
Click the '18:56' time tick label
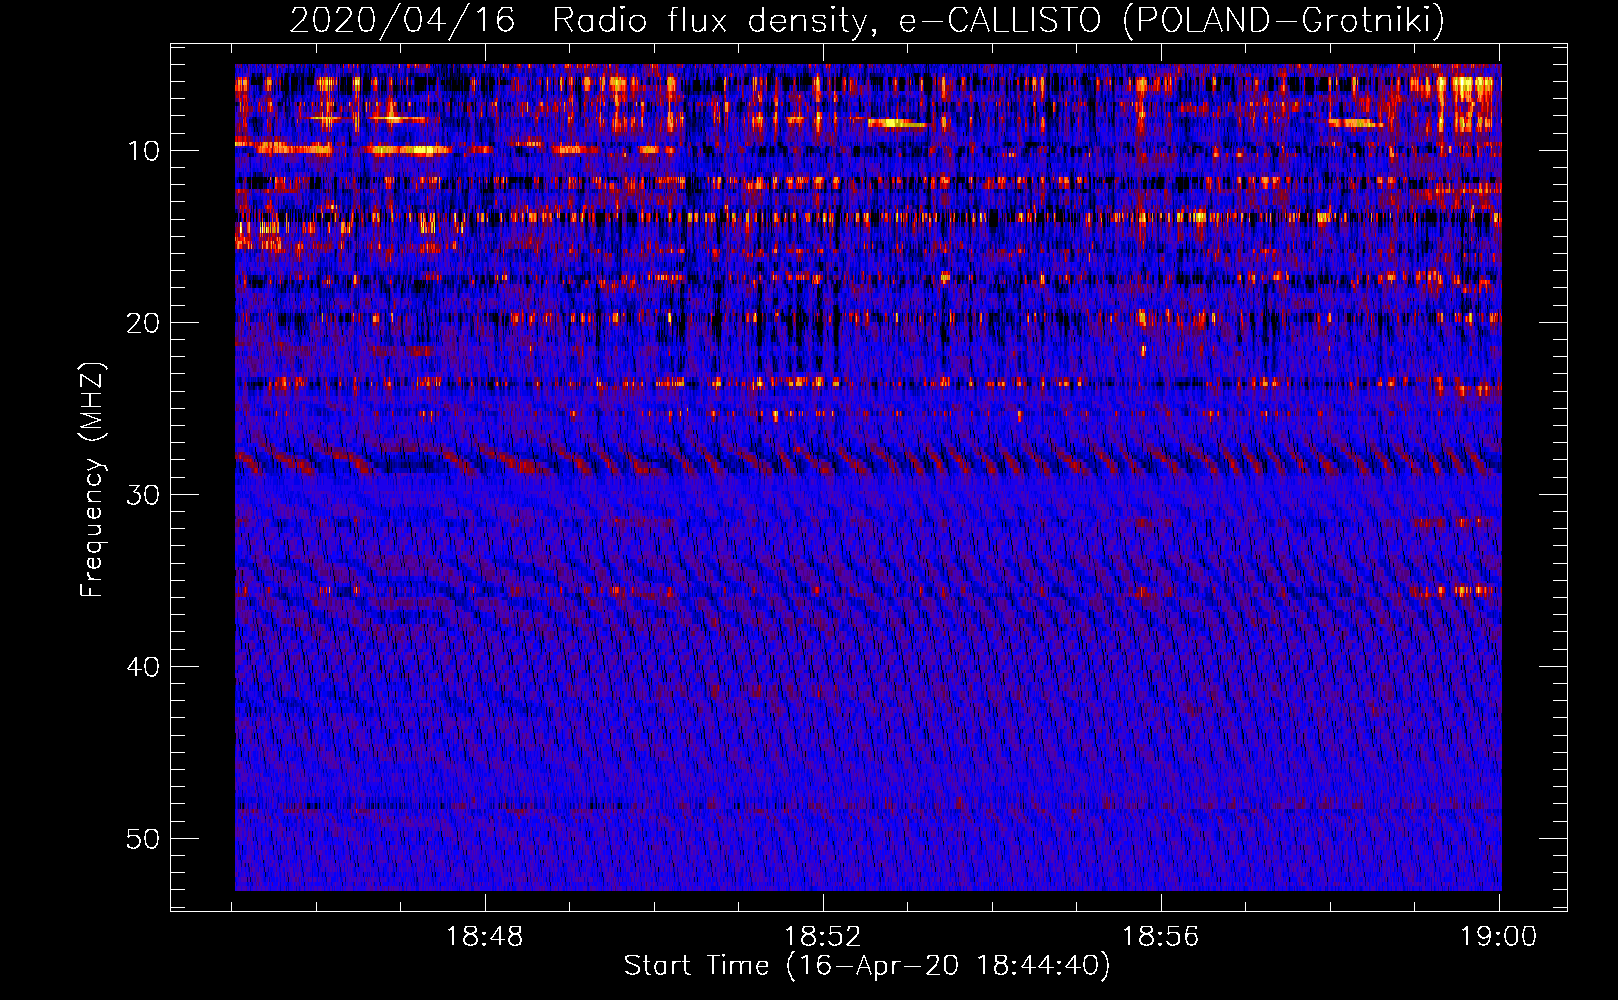(x=1161, y=937)
